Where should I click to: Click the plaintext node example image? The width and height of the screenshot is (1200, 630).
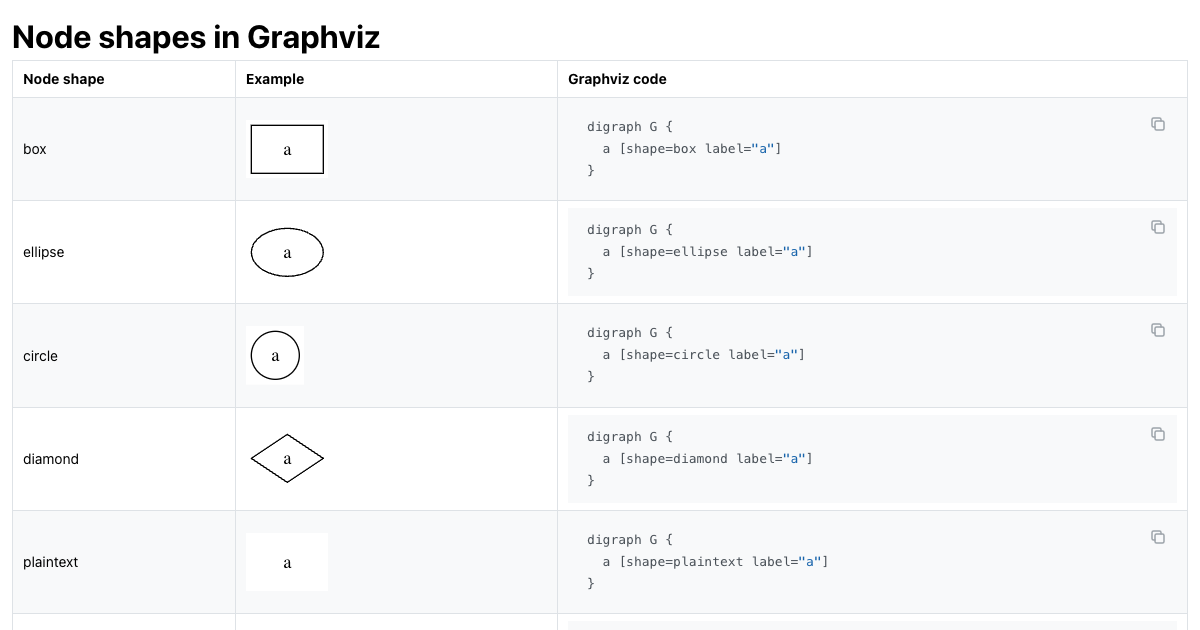pos(287,562)
